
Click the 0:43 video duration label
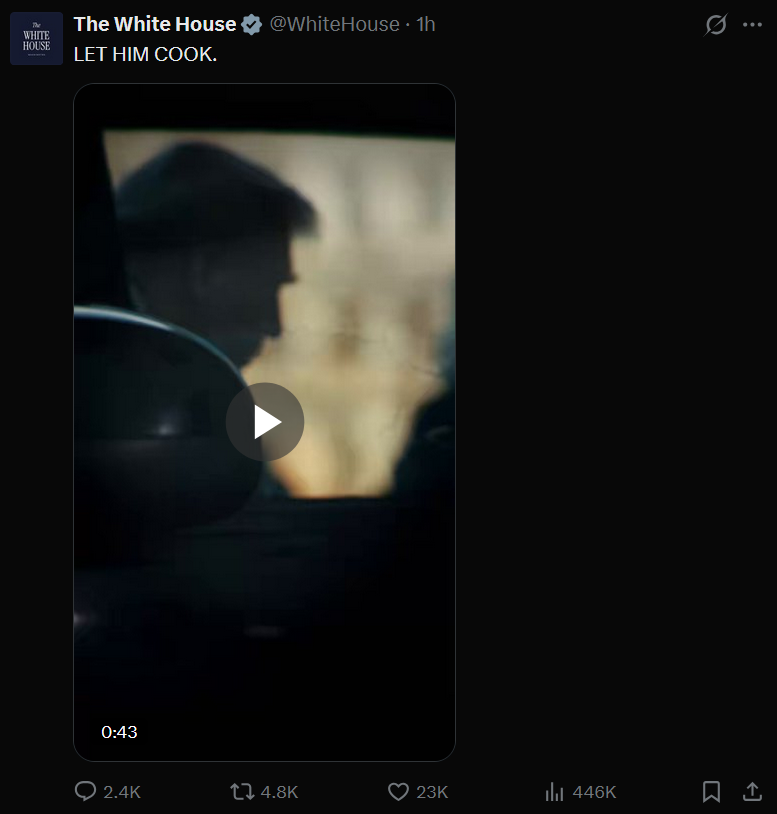[119, 732]
